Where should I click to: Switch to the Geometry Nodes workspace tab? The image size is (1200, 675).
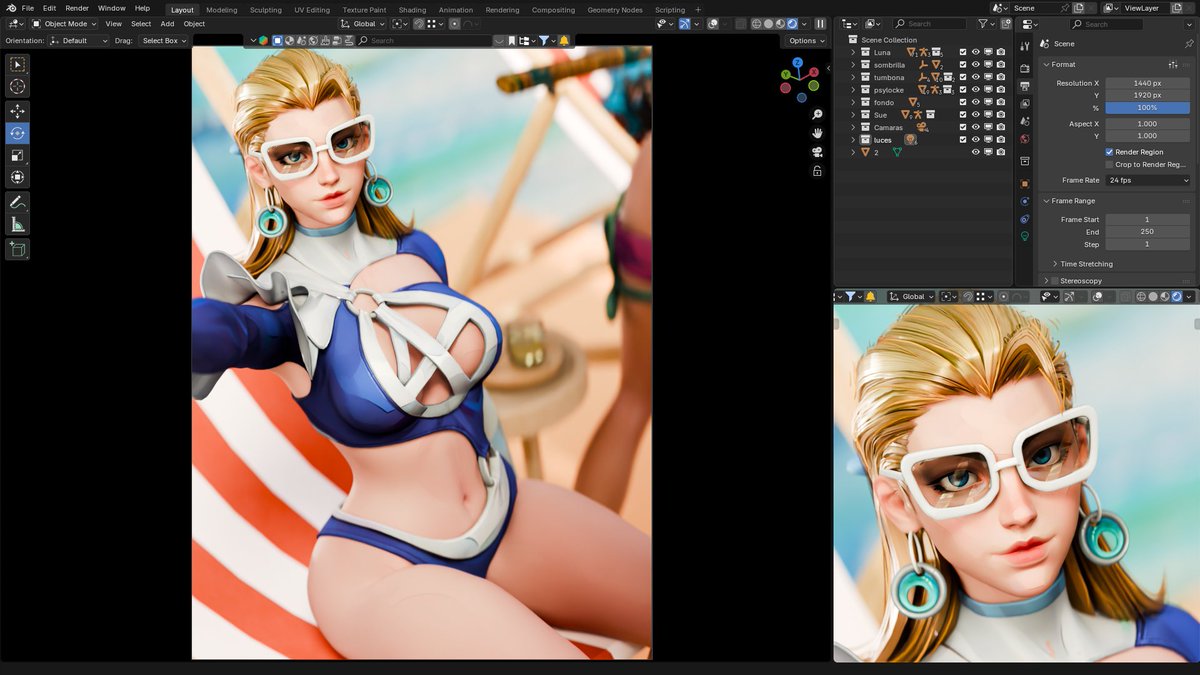coord(615,9)
